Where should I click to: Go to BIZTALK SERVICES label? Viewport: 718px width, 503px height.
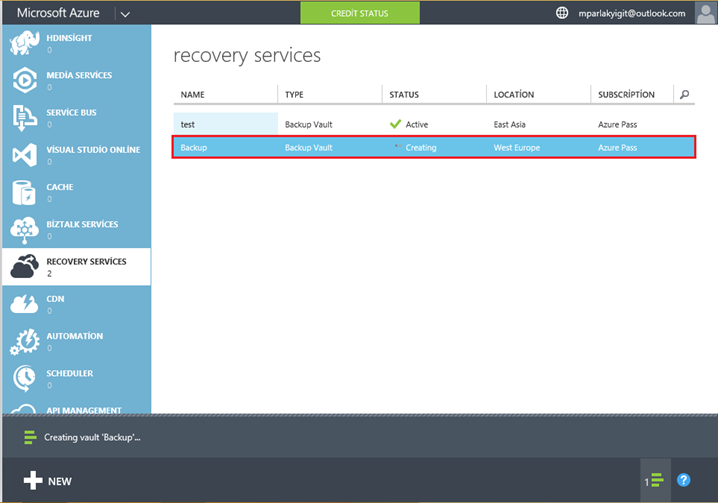coord(82,224)
